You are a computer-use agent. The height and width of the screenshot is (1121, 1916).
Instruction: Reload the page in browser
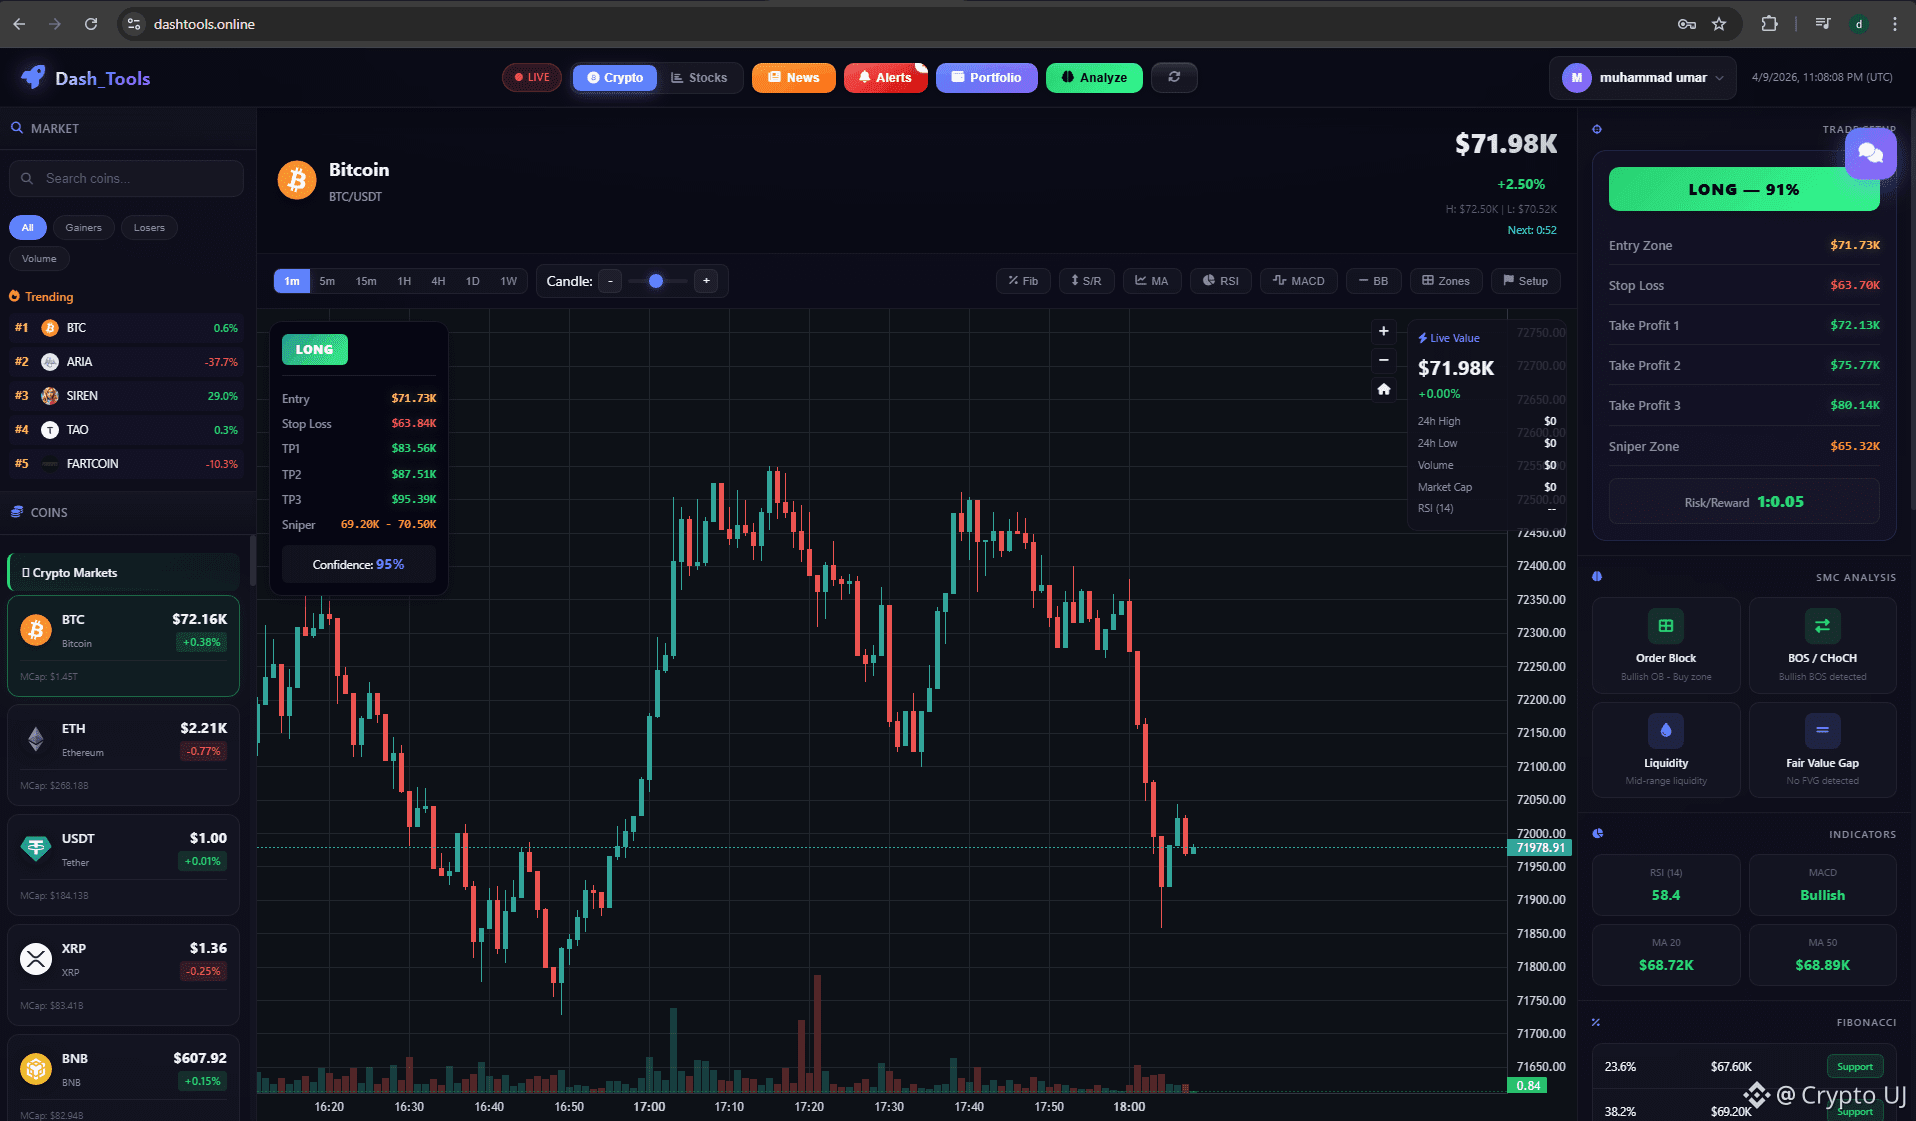(91, 24)
